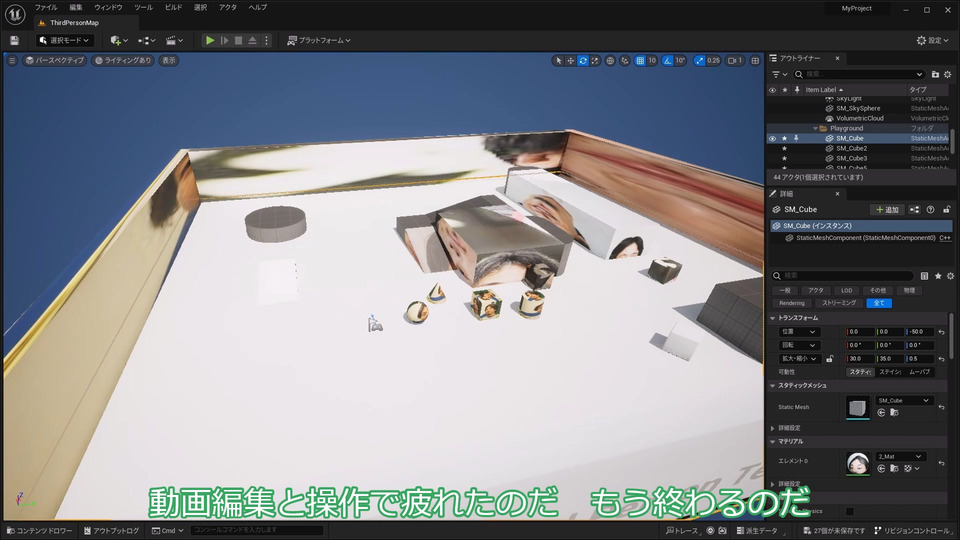Click the Outliner search field
This screenshot has width=960, height=540.
pos(858,74)
